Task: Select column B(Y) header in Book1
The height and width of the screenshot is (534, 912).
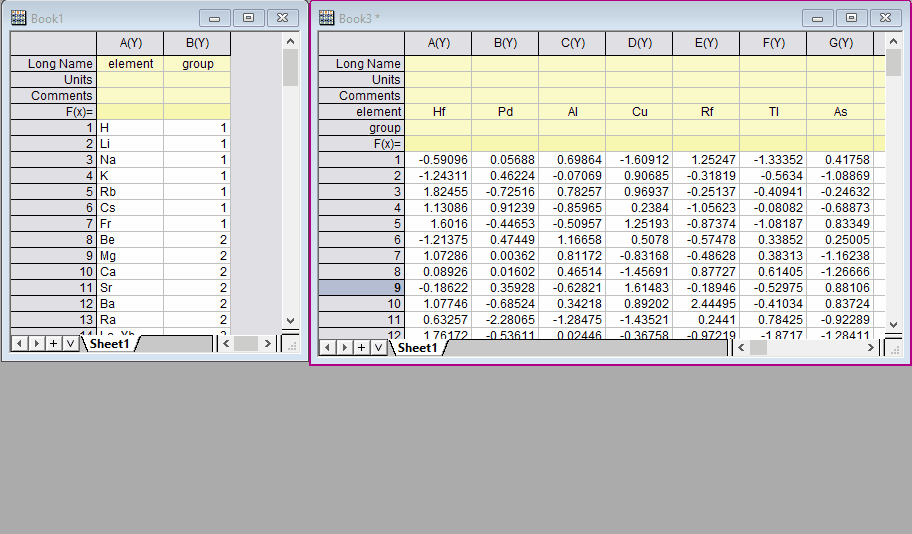Action: 196,43
